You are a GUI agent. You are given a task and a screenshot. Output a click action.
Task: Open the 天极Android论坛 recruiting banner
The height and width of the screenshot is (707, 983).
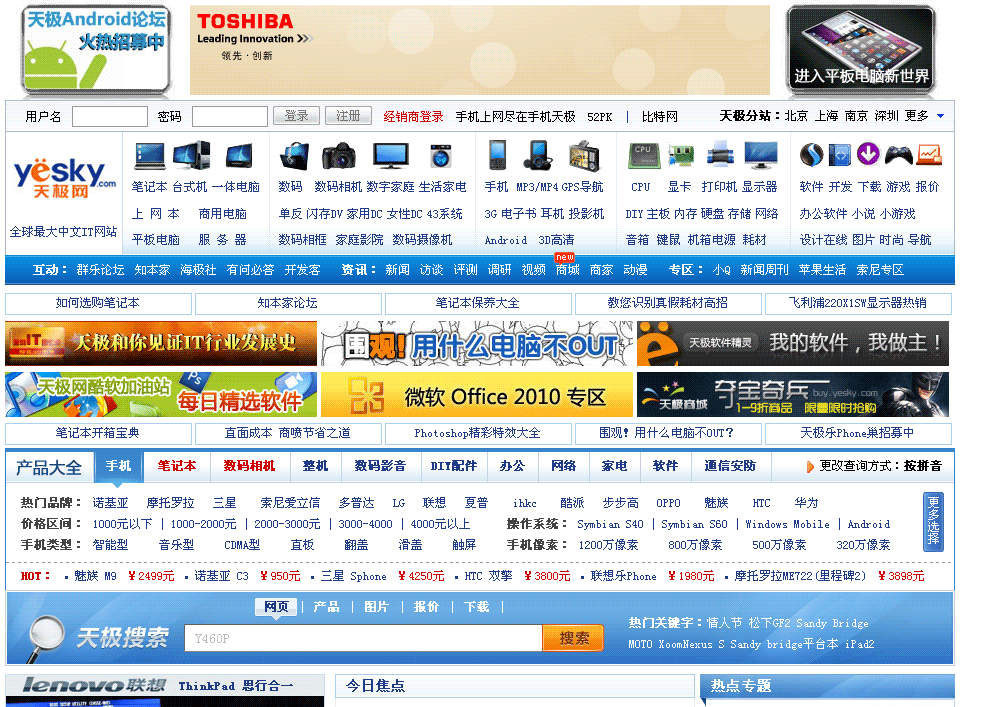(x=96, y=51)
